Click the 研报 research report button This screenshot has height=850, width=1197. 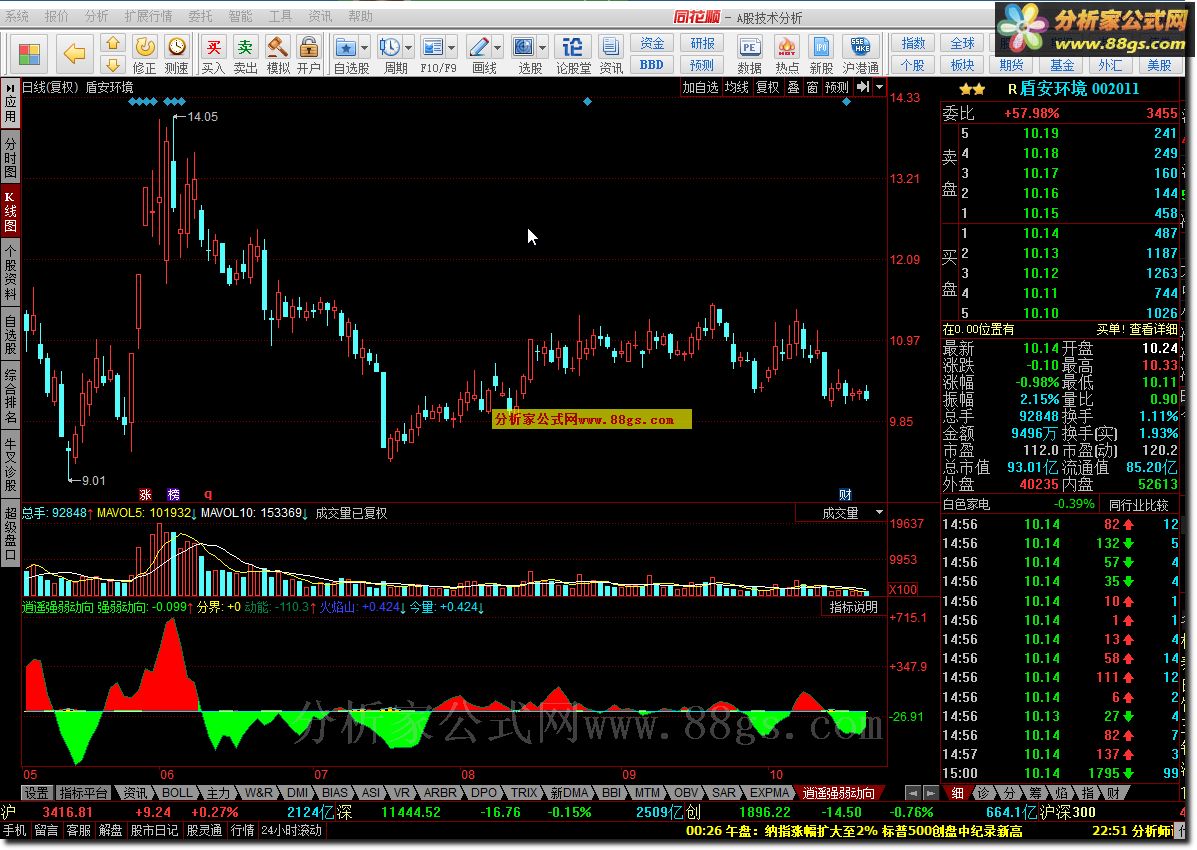pos(702,44)
